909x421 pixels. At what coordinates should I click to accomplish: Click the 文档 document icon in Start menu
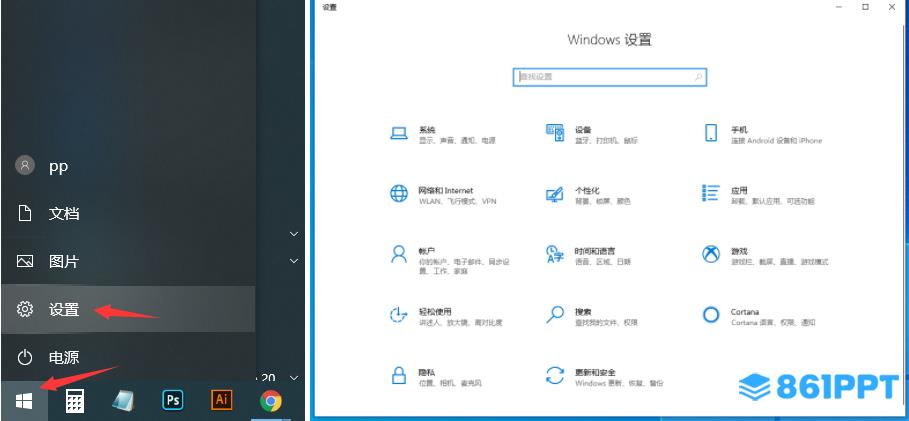pos(24,213)
